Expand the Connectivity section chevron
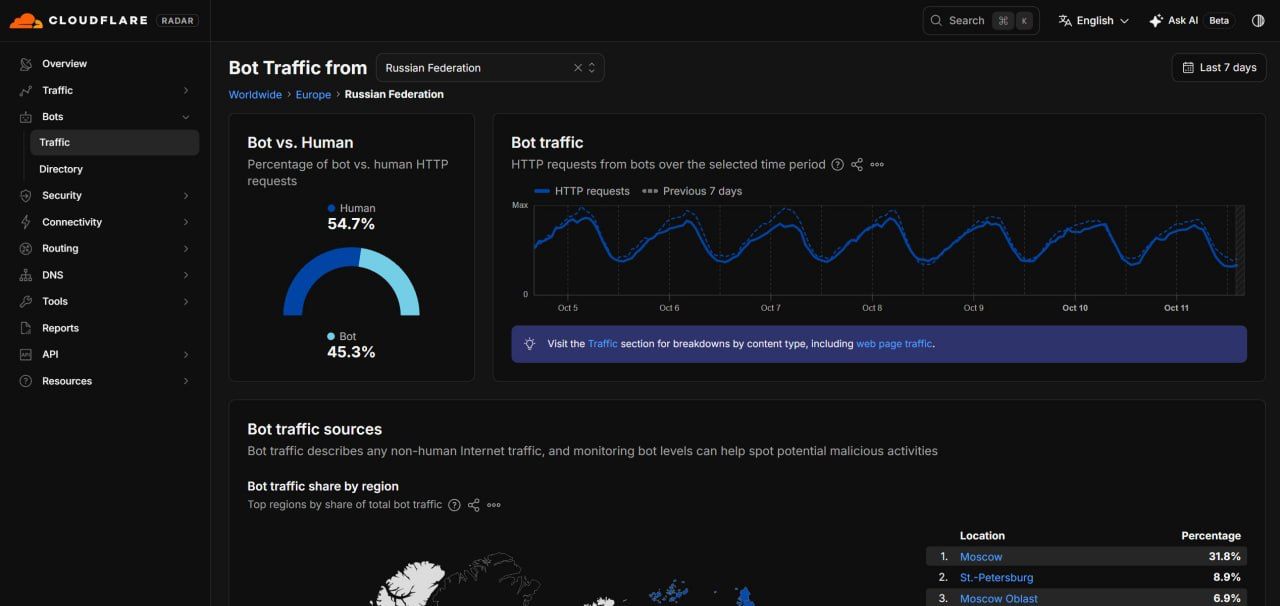This screenshot has height=606, width=1280. pos(186,222)
